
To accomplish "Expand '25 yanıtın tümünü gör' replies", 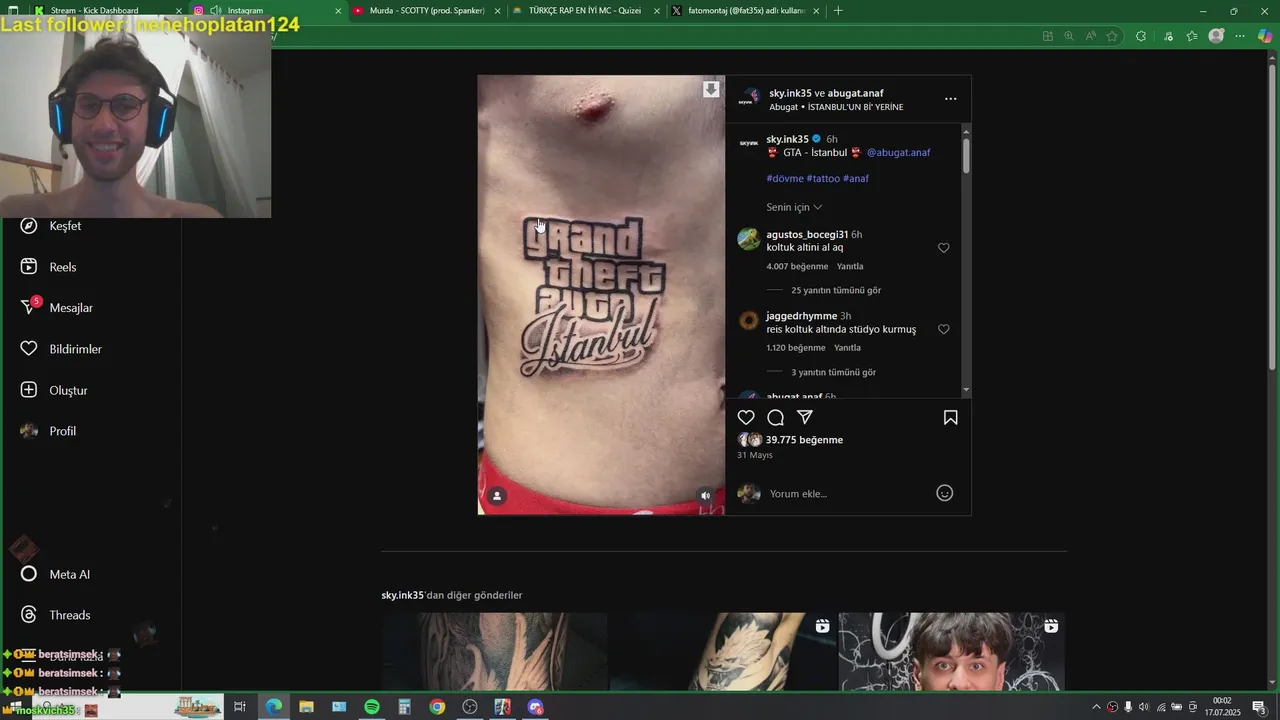I will coord(836,290).
